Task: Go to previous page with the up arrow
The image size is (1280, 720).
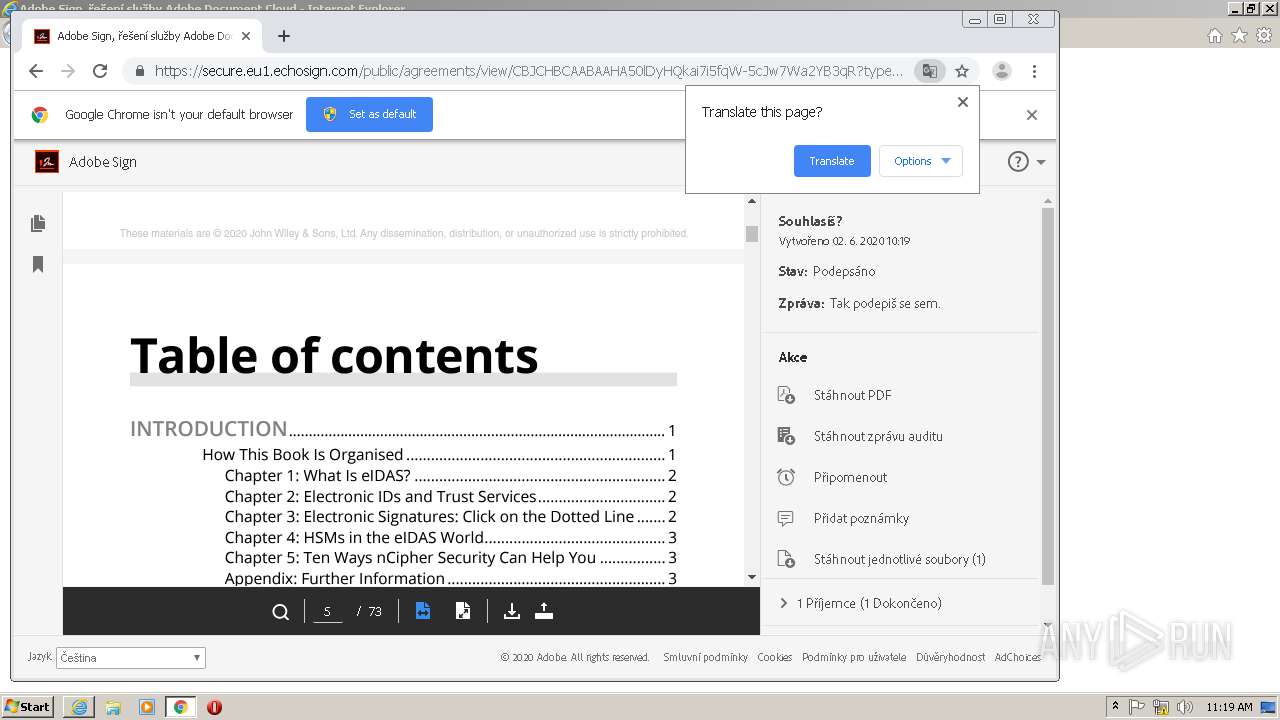Action: tap(544, 611)
